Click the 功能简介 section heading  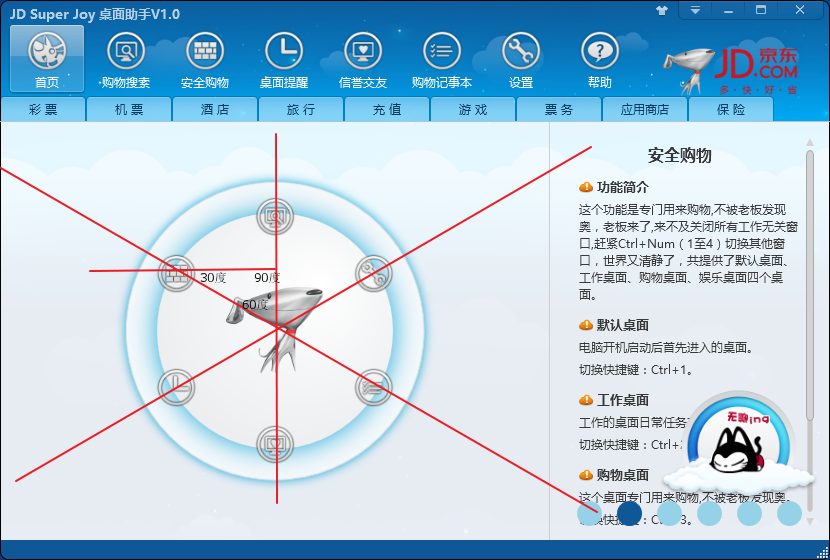(x=622, y=187)
